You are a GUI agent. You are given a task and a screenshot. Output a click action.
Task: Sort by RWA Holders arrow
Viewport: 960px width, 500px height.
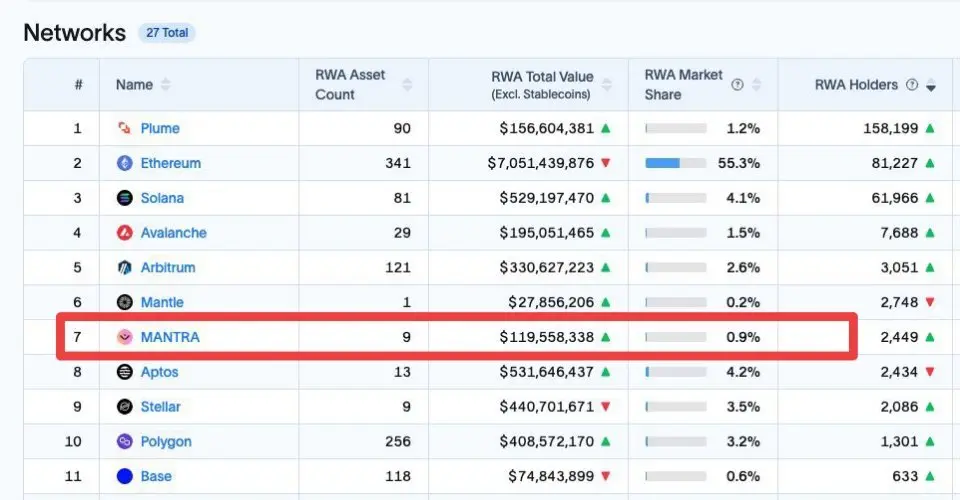tap(931, 86)
